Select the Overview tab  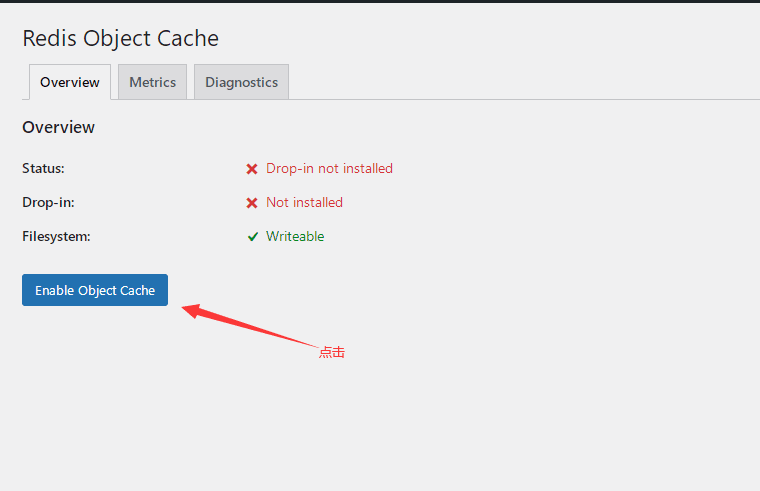pyautogui.click(x=70, y=82)
